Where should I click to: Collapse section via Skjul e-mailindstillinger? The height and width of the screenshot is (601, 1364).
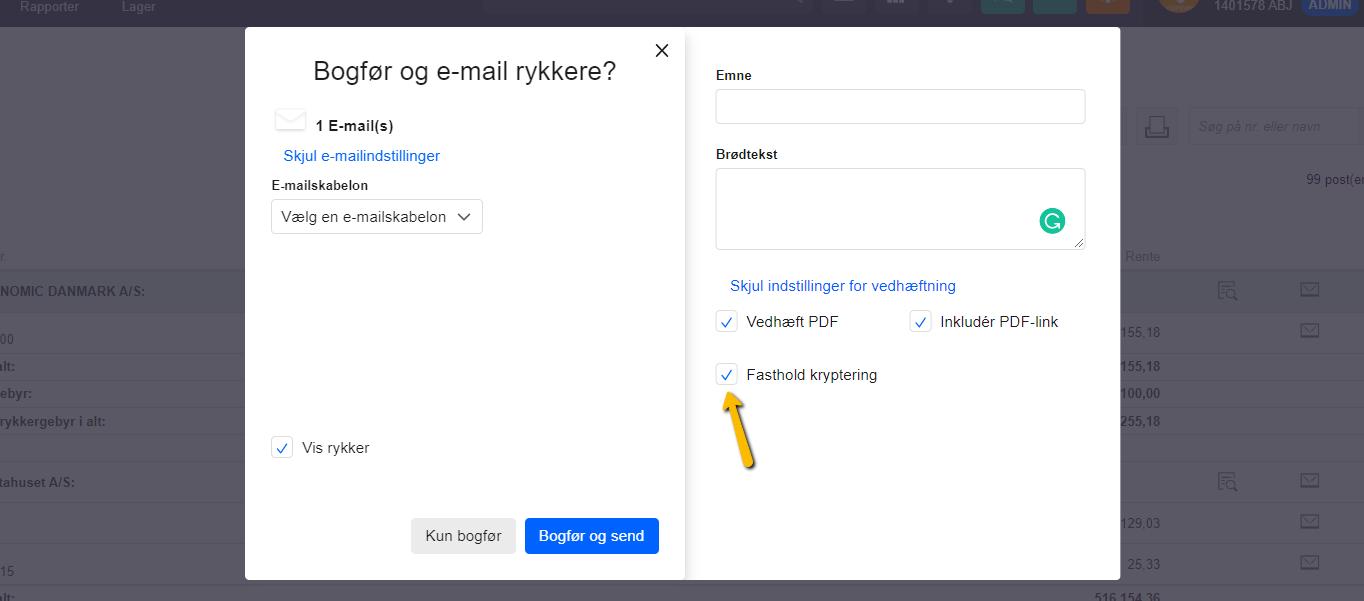(x=361, y=155)
